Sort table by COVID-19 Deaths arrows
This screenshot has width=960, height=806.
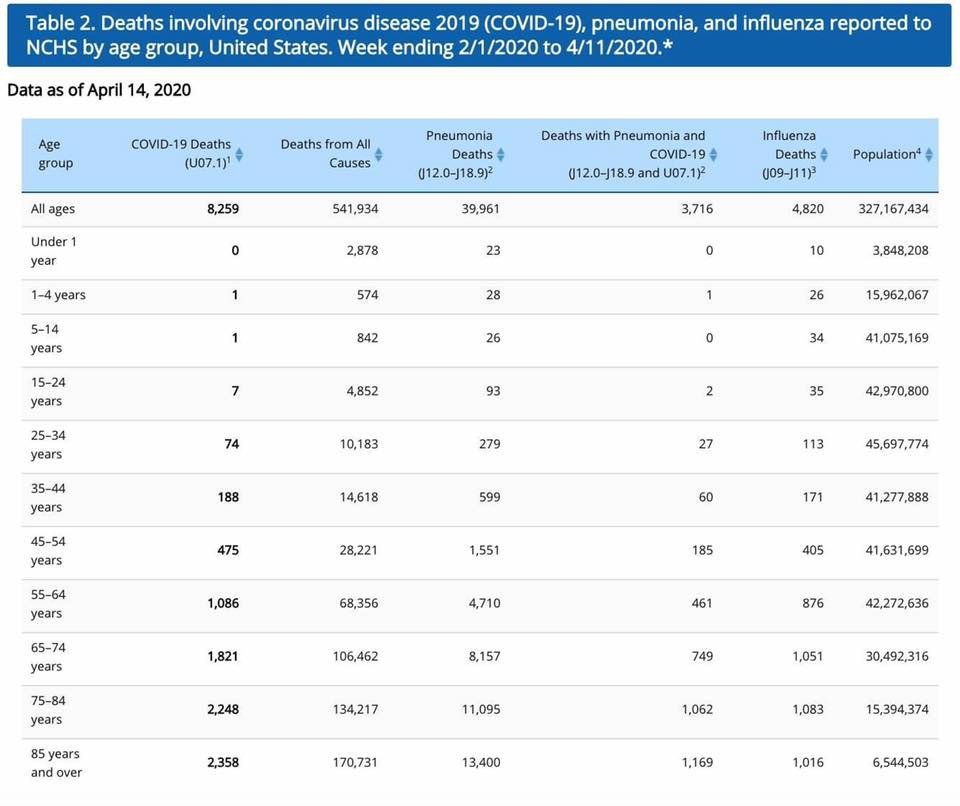(x=239, y=154)
